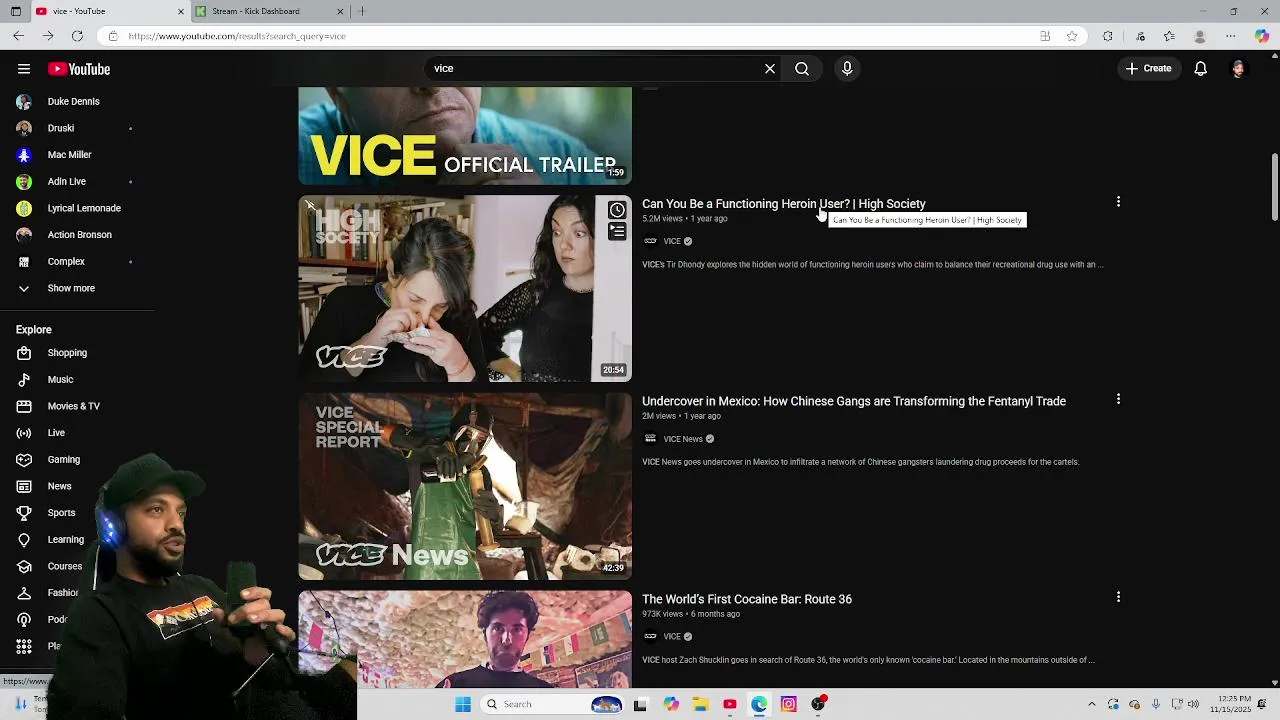Add page to favorites with star icon
Viewport: 1280px width, 720px height.
[x=1072, y=36]
